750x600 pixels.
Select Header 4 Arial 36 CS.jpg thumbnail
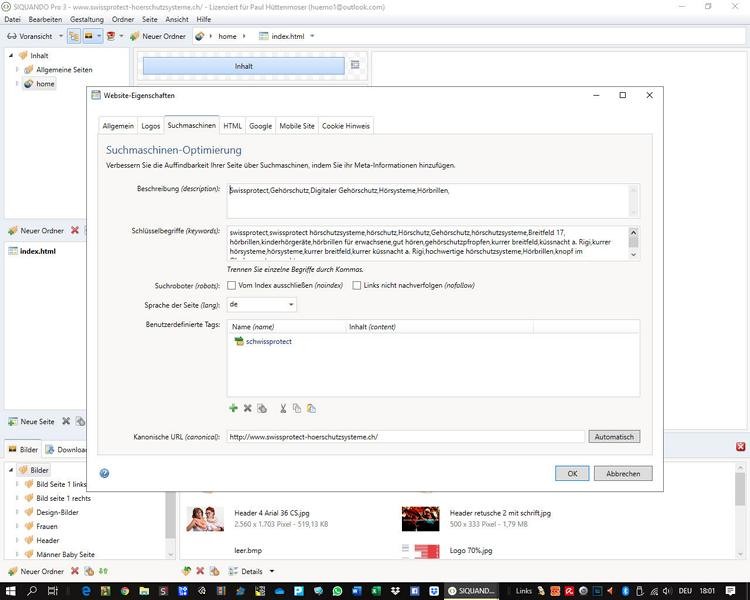click(205, 519)
